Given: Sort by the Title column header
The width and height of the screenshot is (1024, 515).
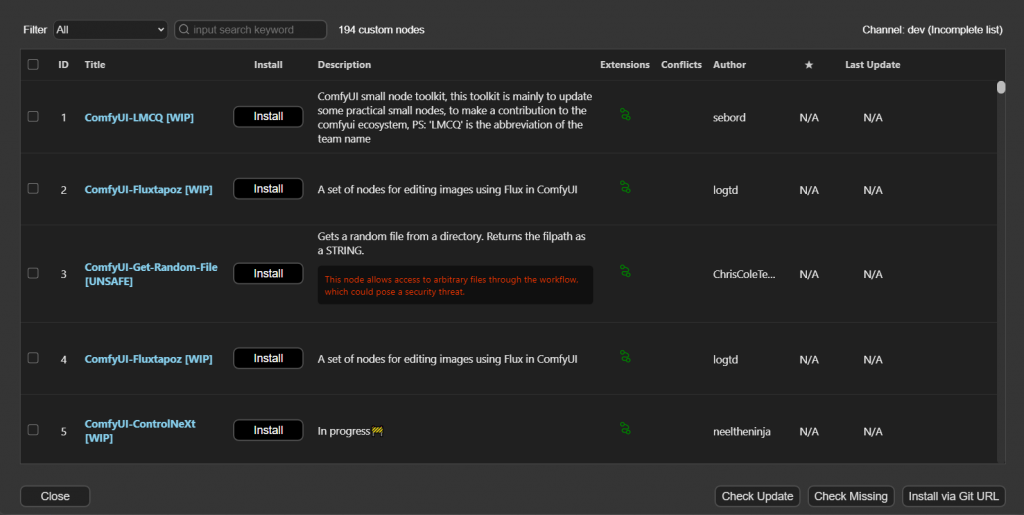Looking at the screenshot, I should click(95, 65).
